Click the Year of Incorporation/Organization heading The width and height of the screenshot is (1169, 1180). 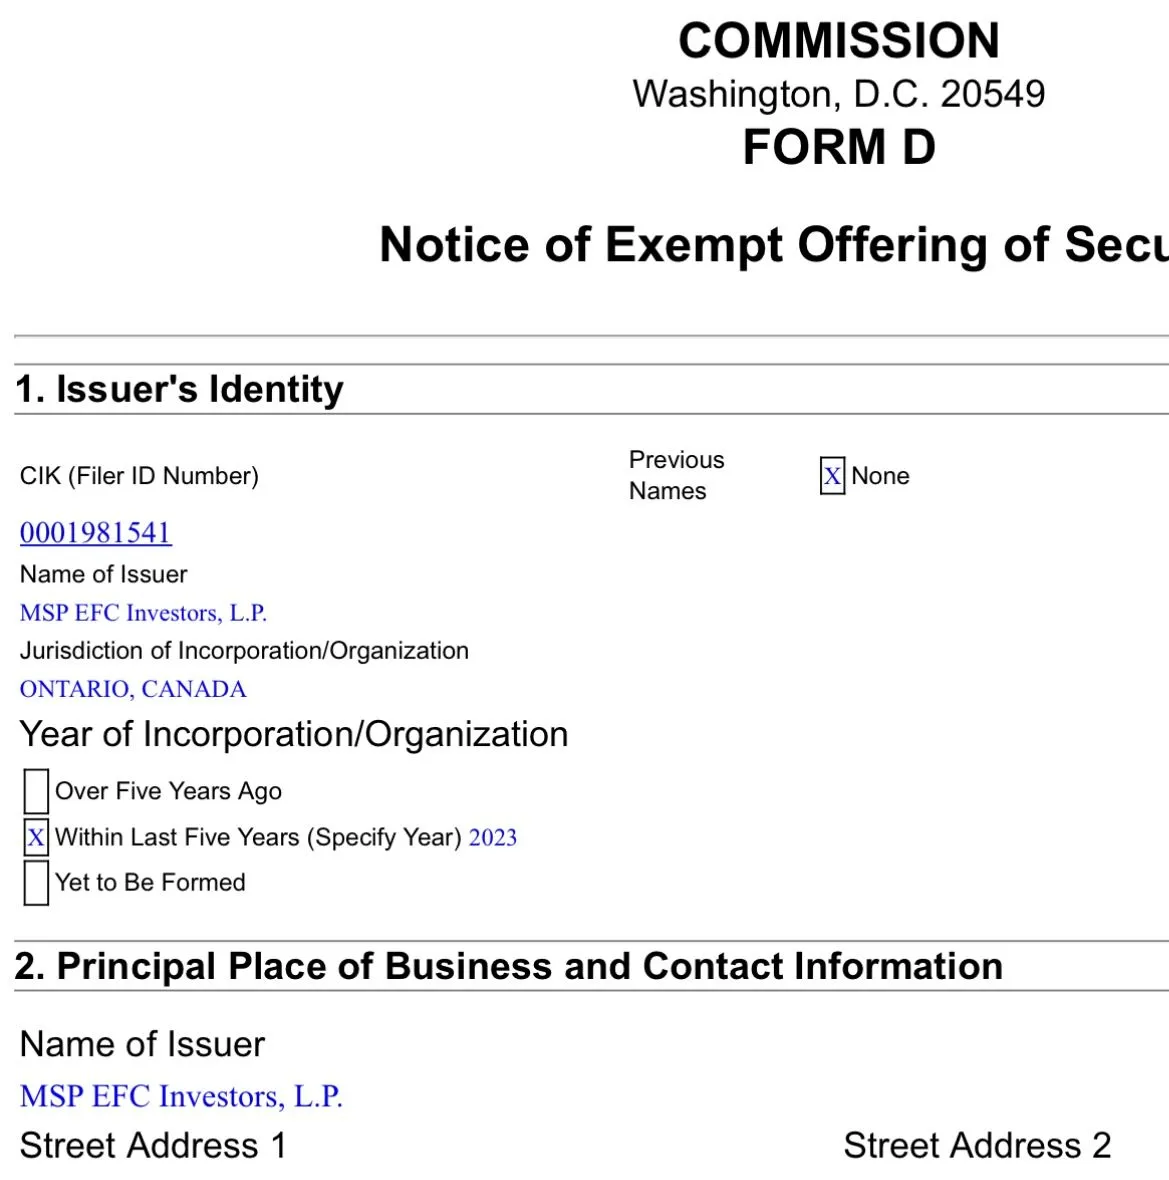(294, 734)
